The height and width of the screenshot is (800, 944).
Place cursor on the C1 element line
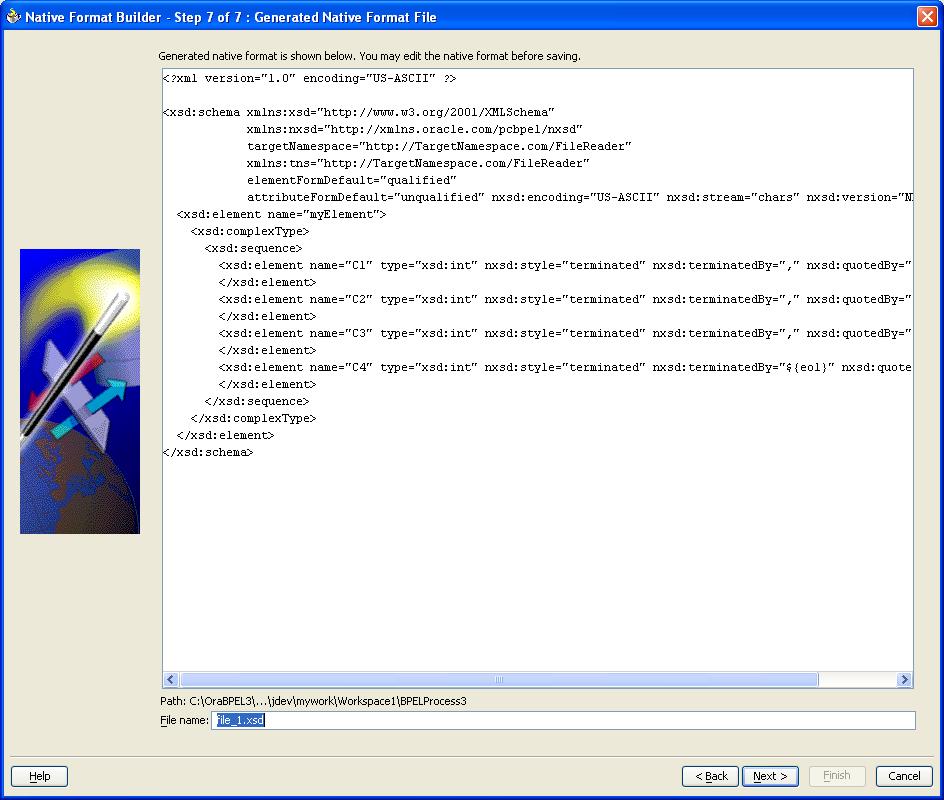pyautogui.click(x=500, y=265)
